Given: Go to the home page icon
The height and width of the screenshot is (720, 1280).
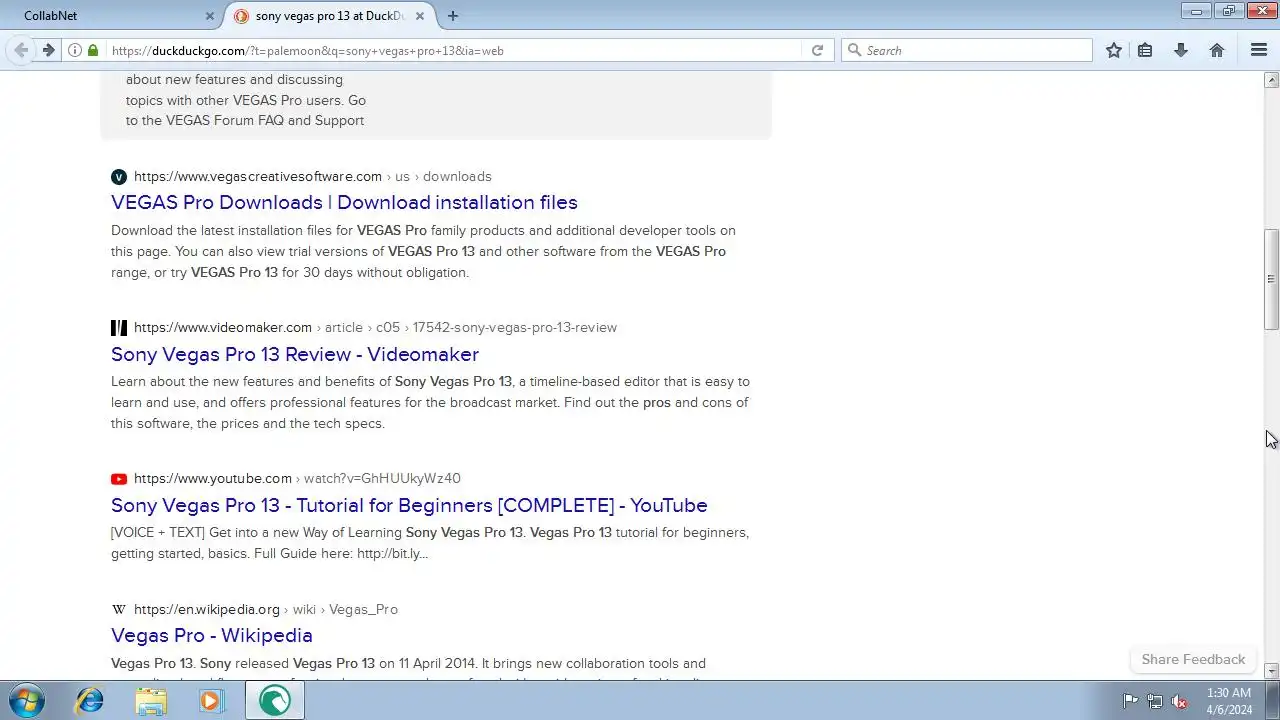Looking at the screenshot, I should pos(1217,50).
